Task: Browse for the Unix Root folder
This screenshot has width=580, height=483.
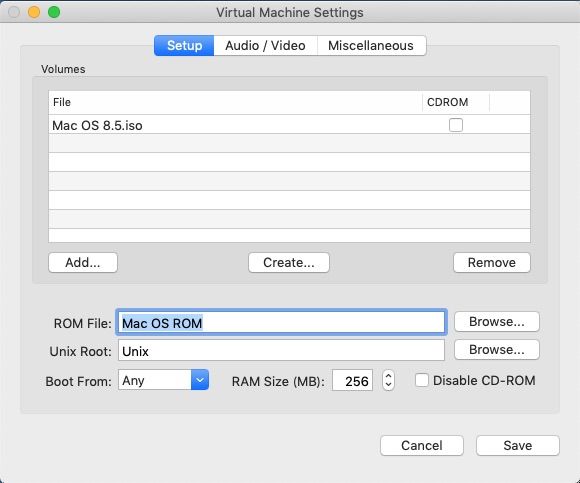Action: click(x=496, y=349)
